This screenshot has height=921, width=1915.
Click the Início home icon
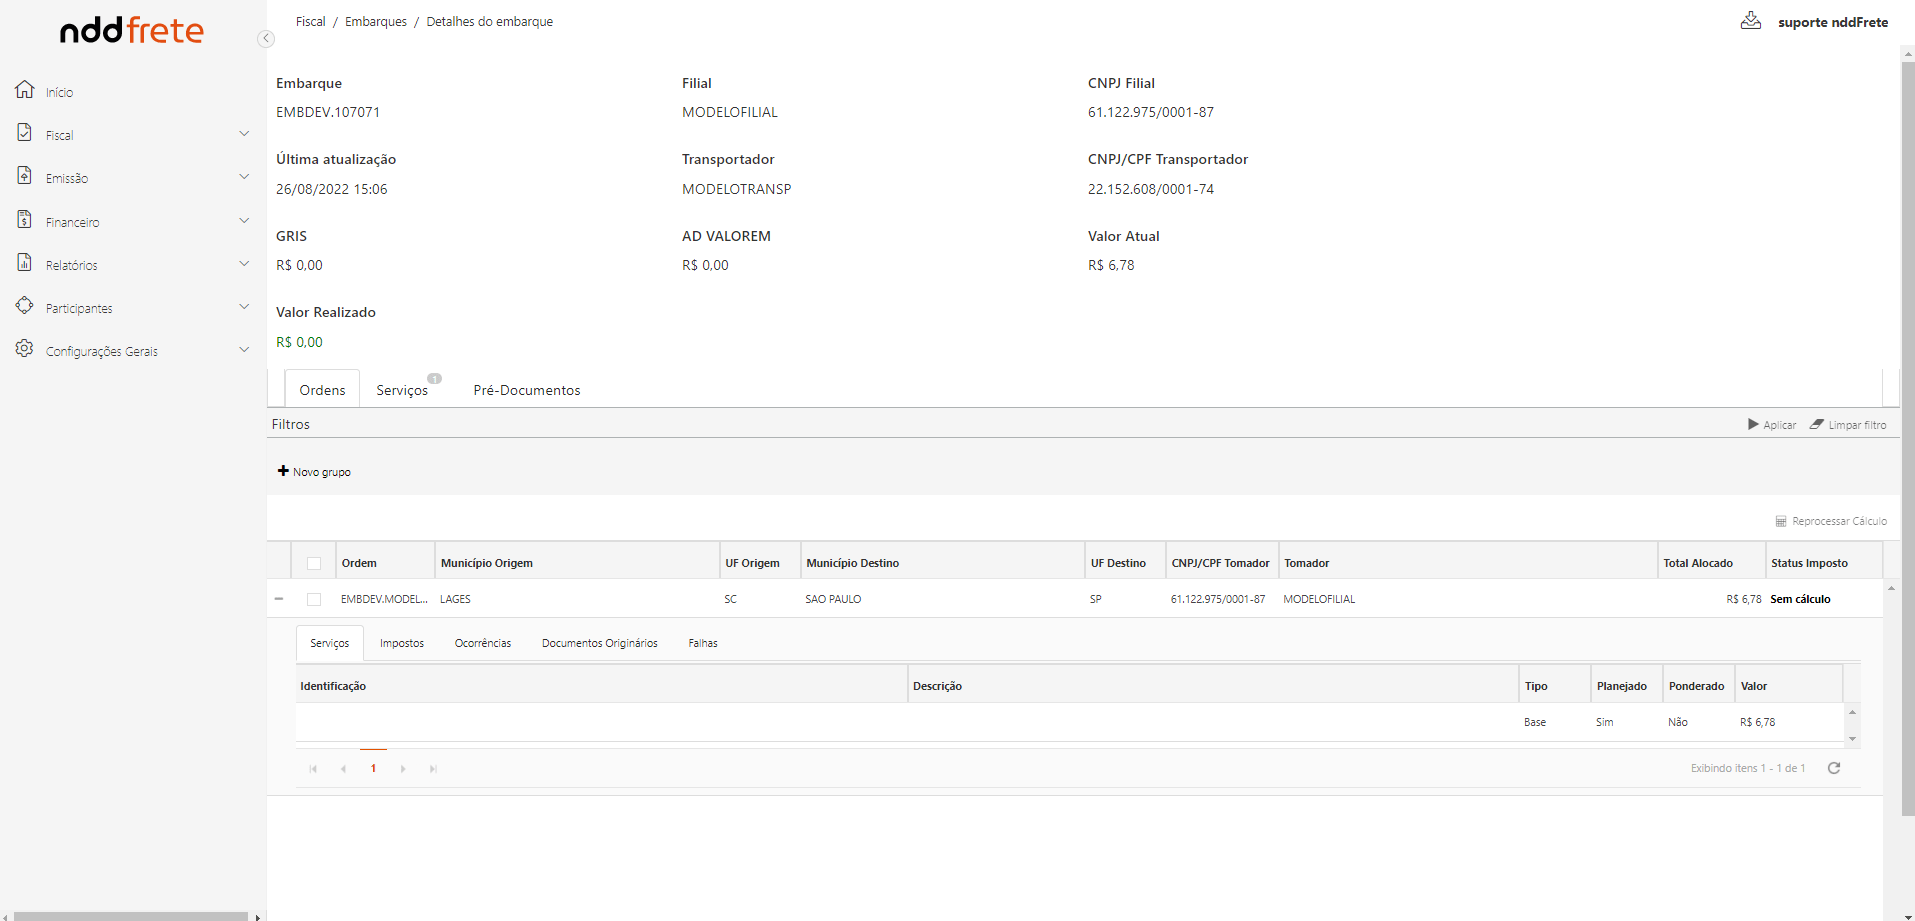pos(25,90)
